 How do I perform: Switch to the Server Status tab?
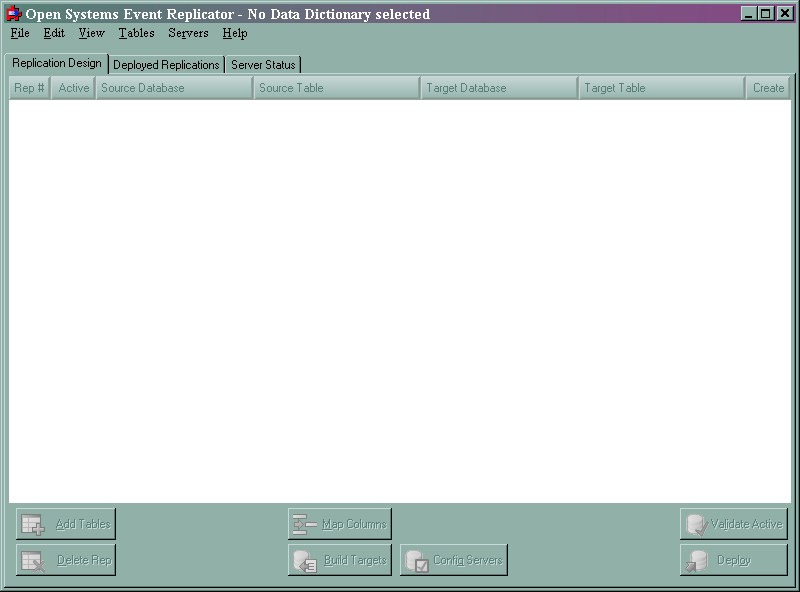coord(263,64)
